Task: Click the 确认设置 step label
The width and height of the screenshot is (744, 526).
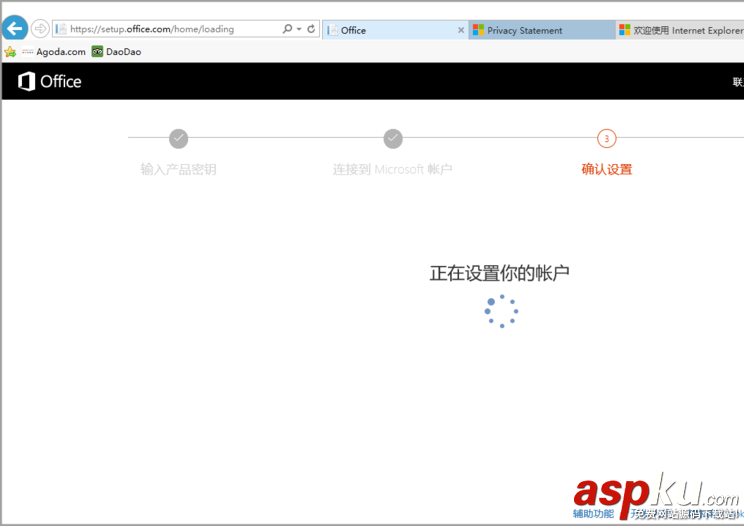Action: pyautogui.click(x=607, y=169)
